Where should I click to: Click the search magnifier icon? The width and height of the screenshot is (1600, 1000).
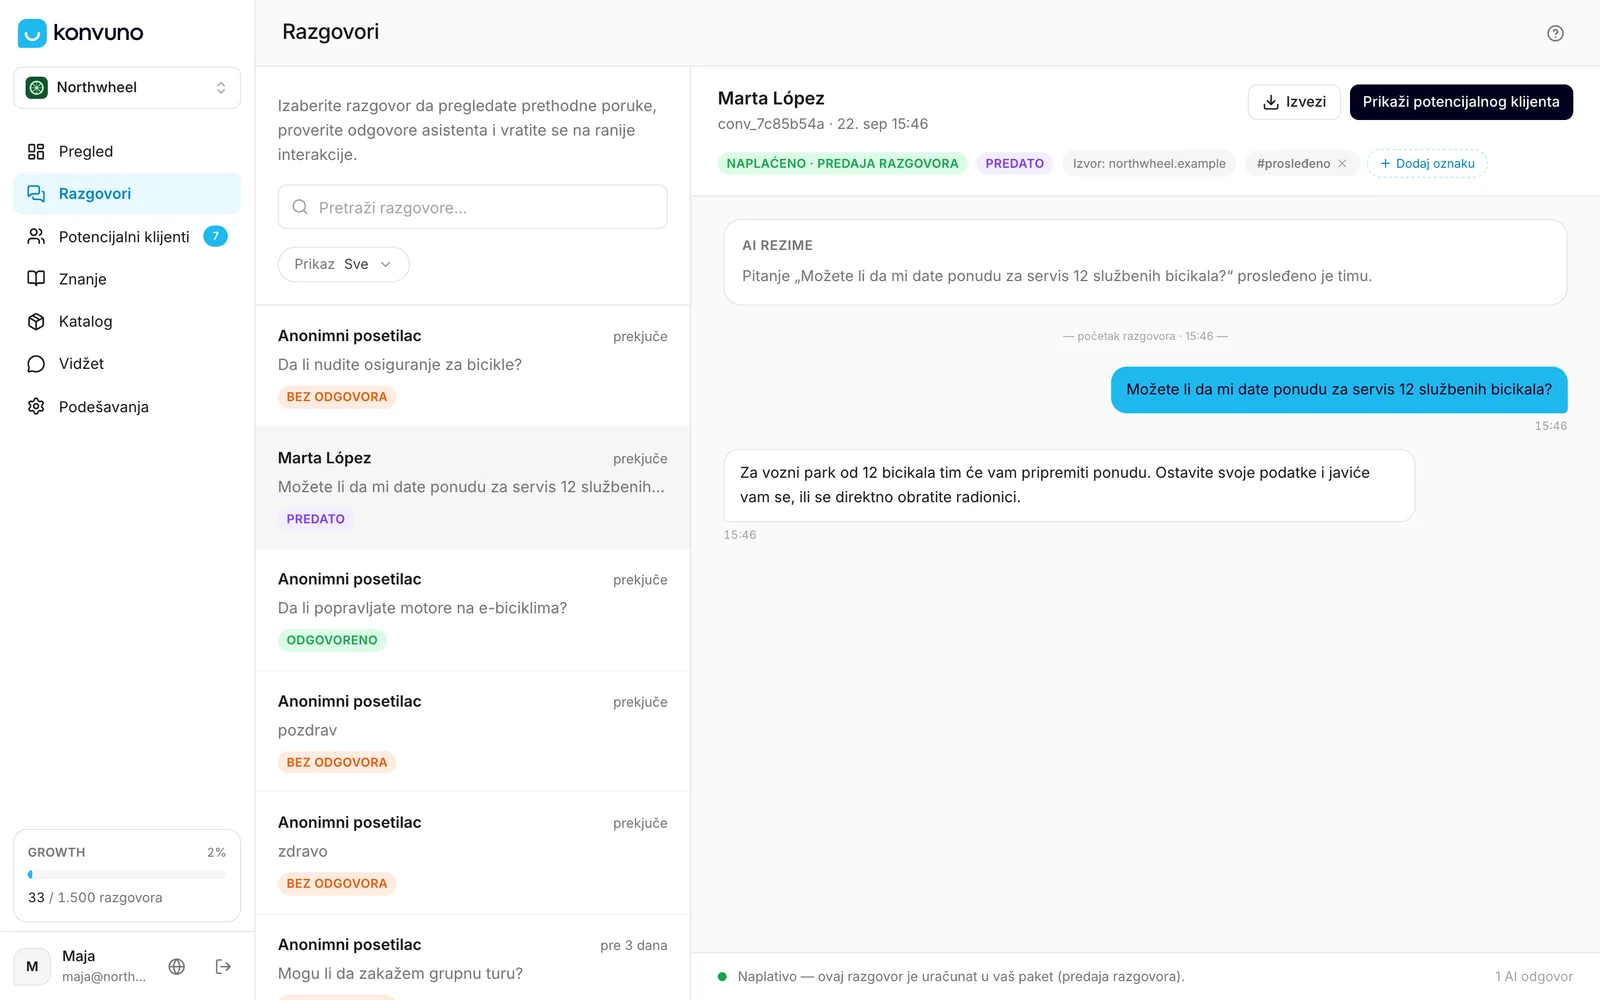click(x=300, y=207)
